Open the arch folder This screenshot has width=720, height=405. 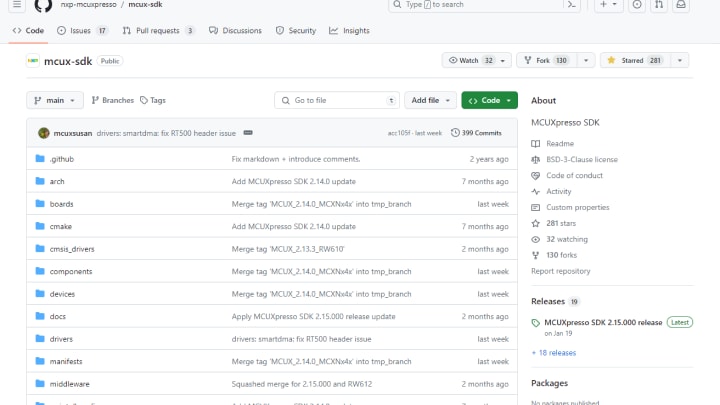[x=57, y=181]
